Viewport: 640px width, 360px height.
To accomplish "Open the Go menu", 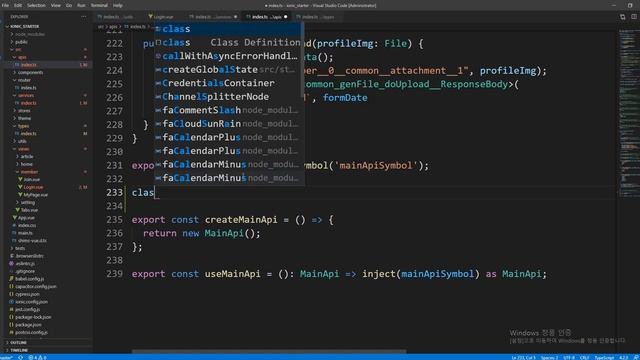I will [69, 5].
